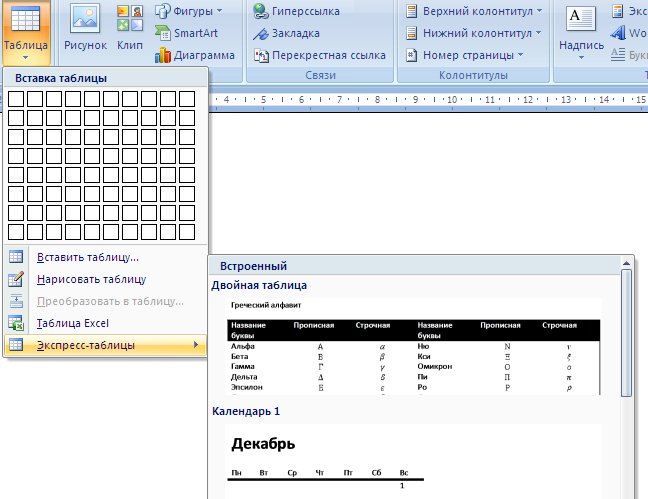648x499 pixels.
Task: Click top-left cell of insert table grid
Action: [x=16, y=99]
